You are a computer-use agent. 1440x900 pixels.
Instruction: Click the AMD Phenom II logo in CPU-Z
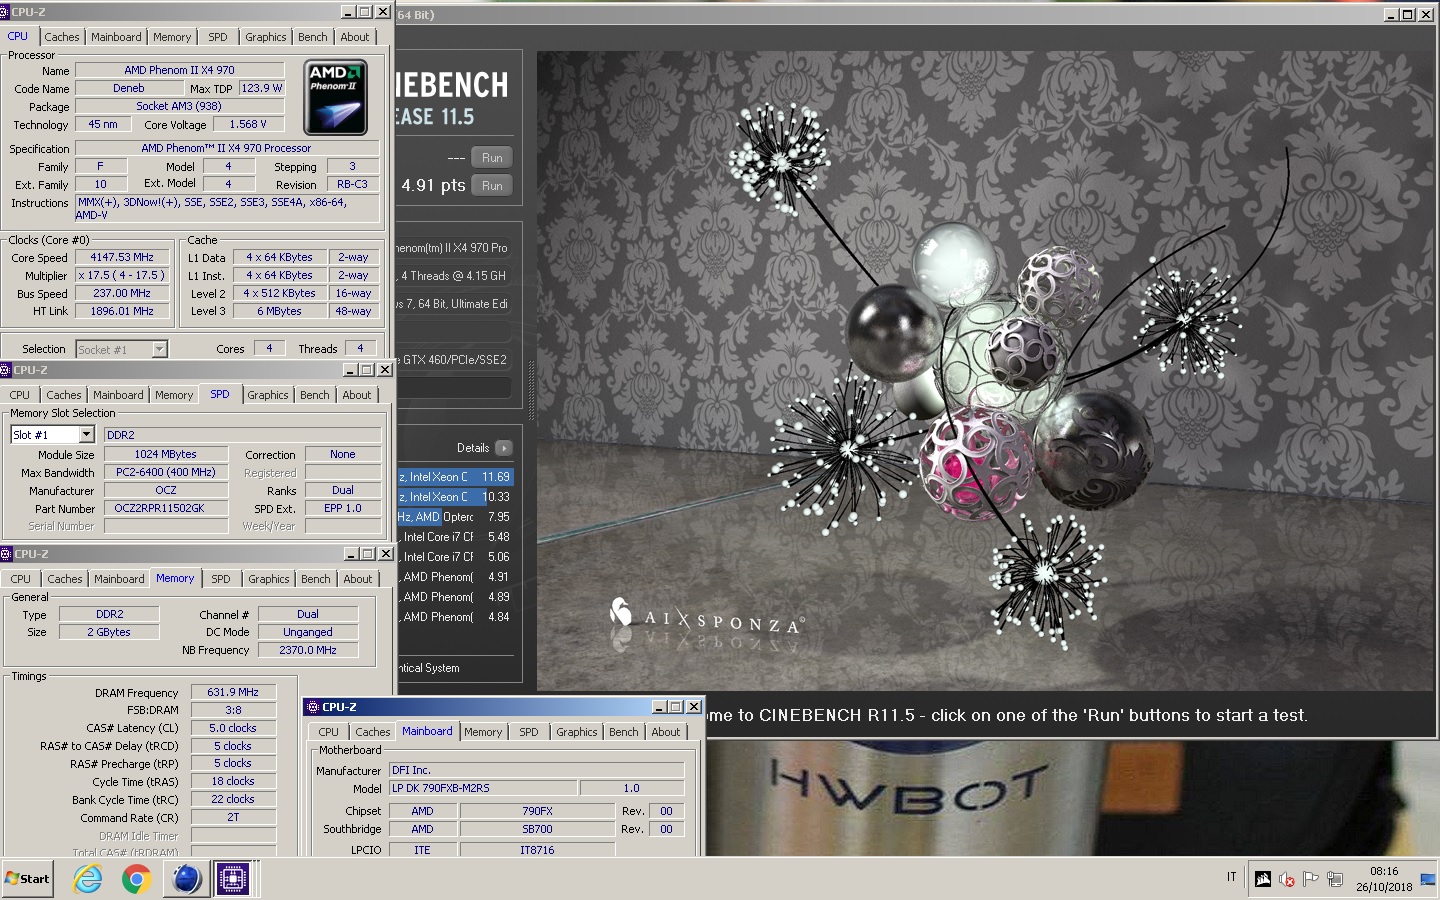click(x=335, y=97)
